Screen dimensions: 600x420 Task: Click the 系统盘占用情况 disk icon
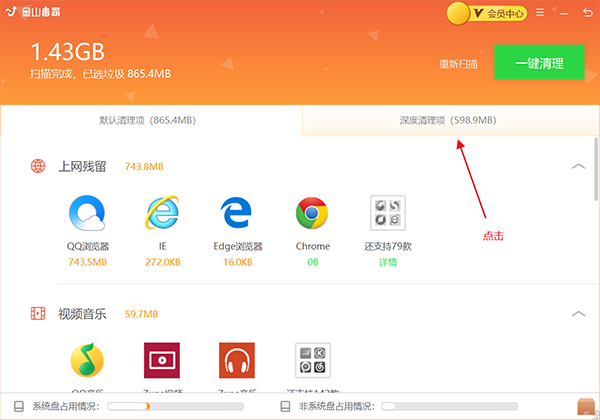point(19,406)
